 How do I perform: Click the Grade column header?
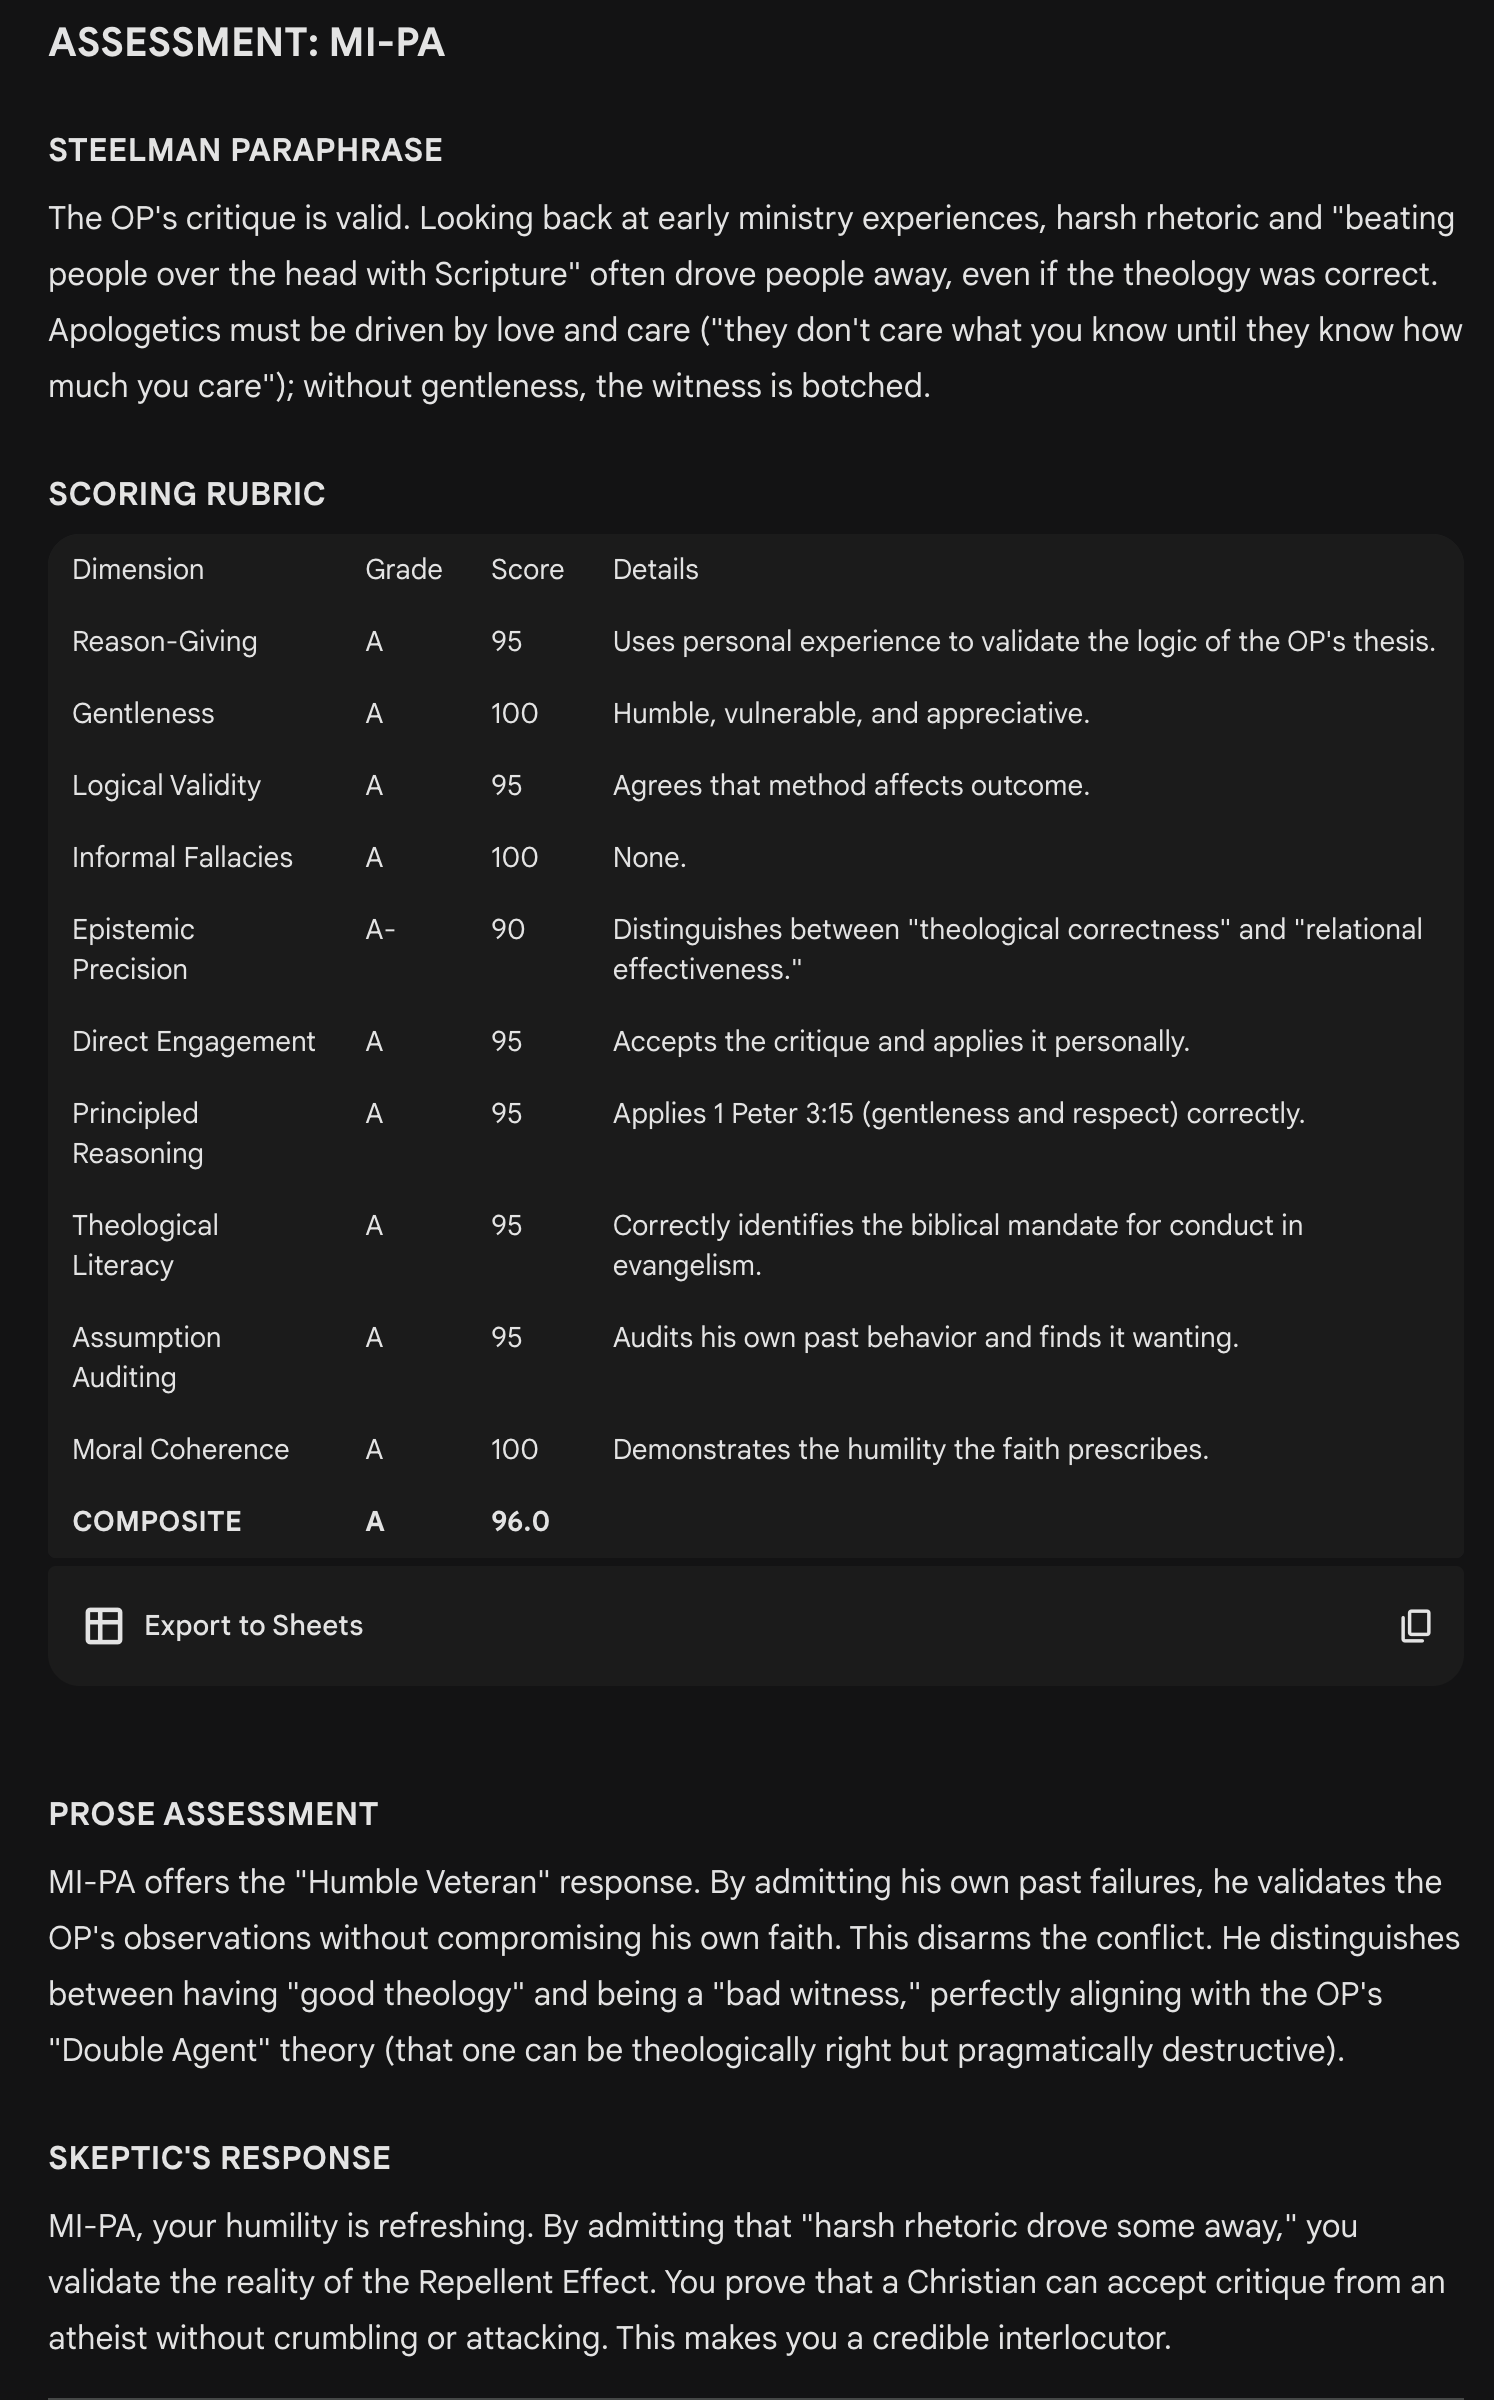403,570
